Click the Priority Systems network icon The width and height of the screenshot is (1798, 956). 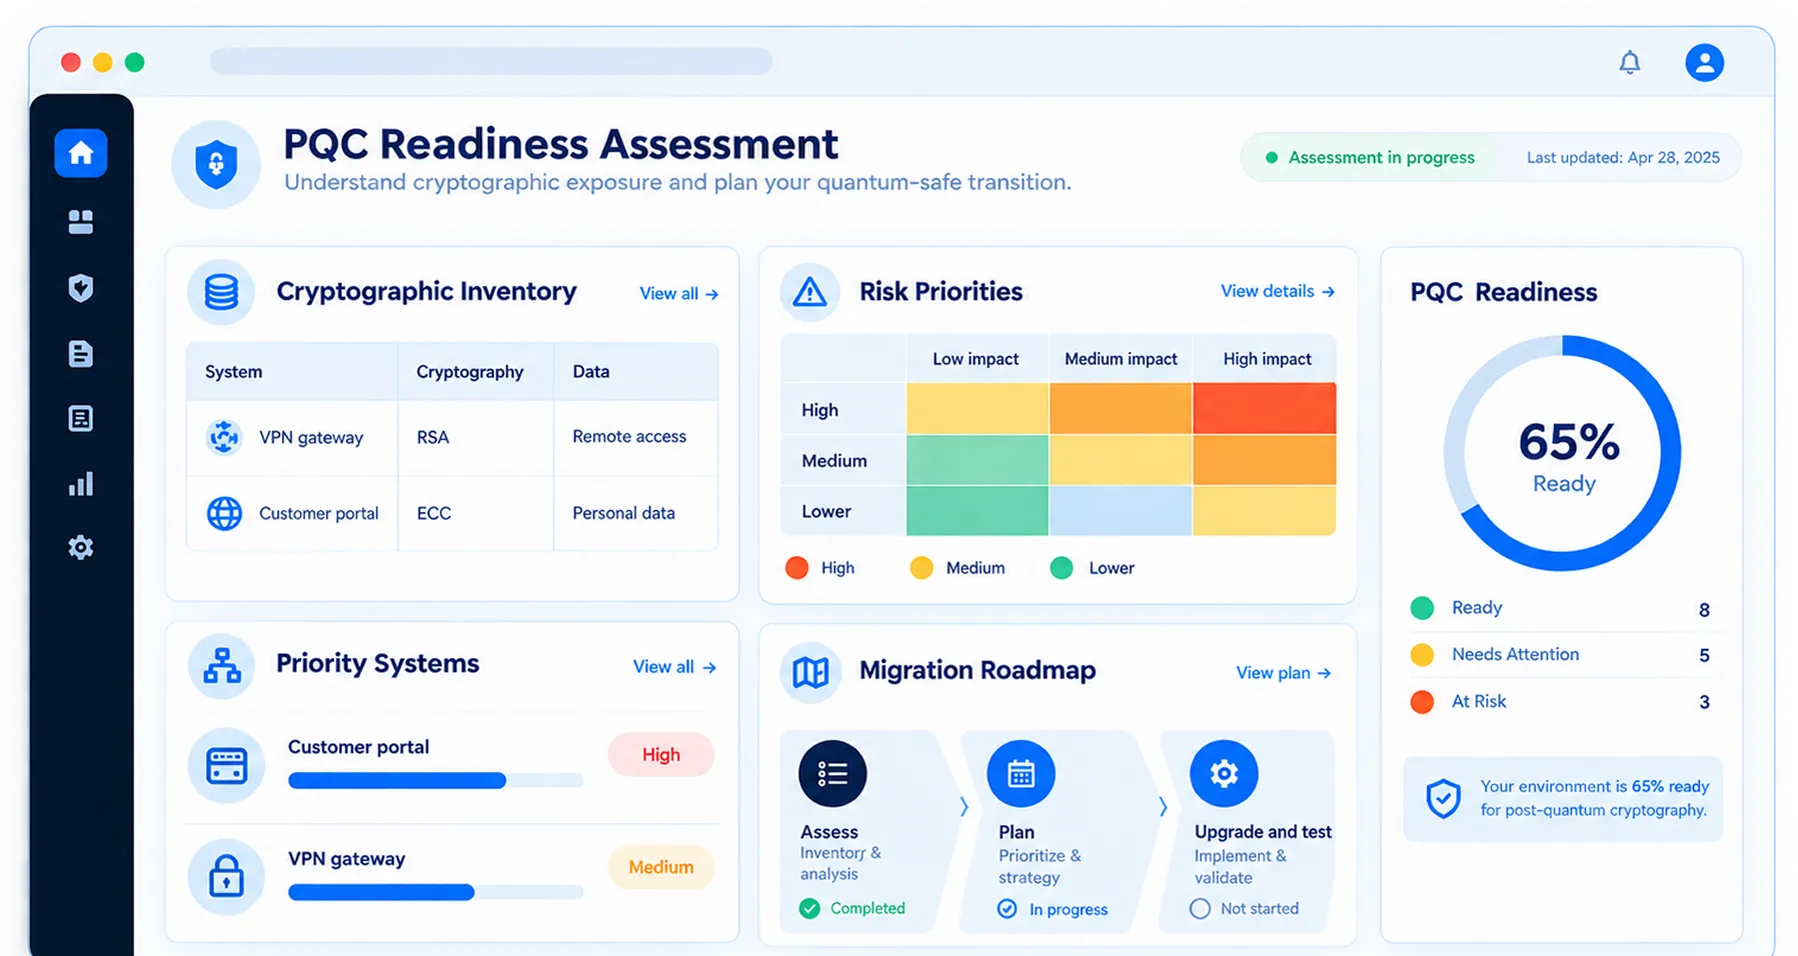point(221,665)
